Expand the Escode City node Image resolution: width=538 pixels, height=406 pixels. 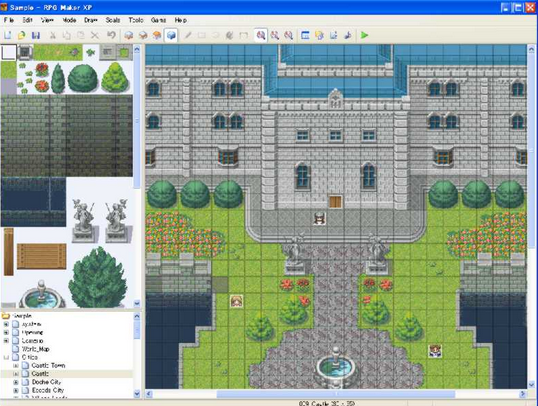point(16,390)
